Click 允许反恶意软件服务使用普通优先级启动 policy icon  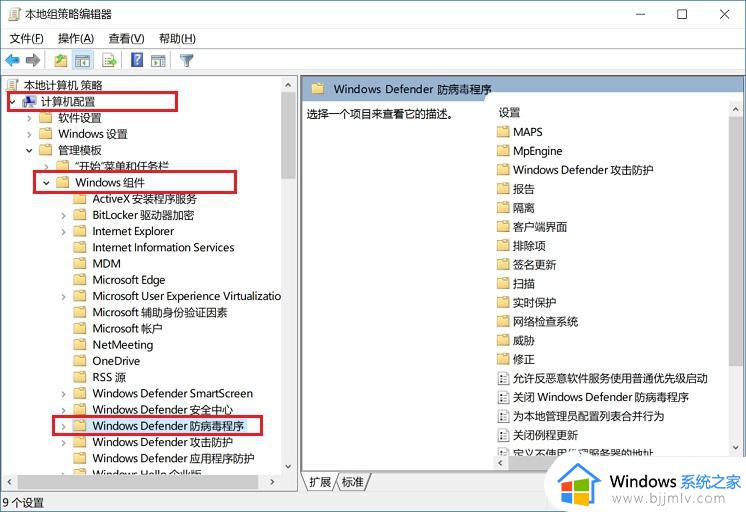(x=503, y=378)
